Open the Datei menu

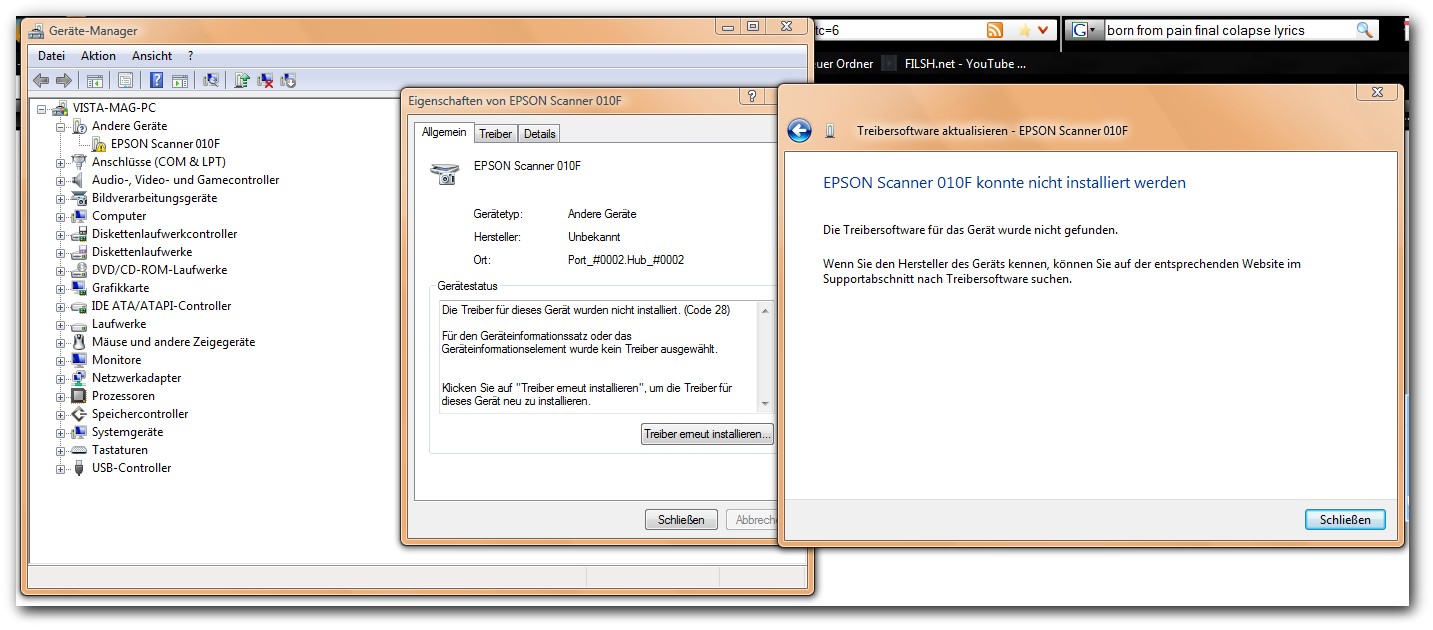[x=51, y=56]
